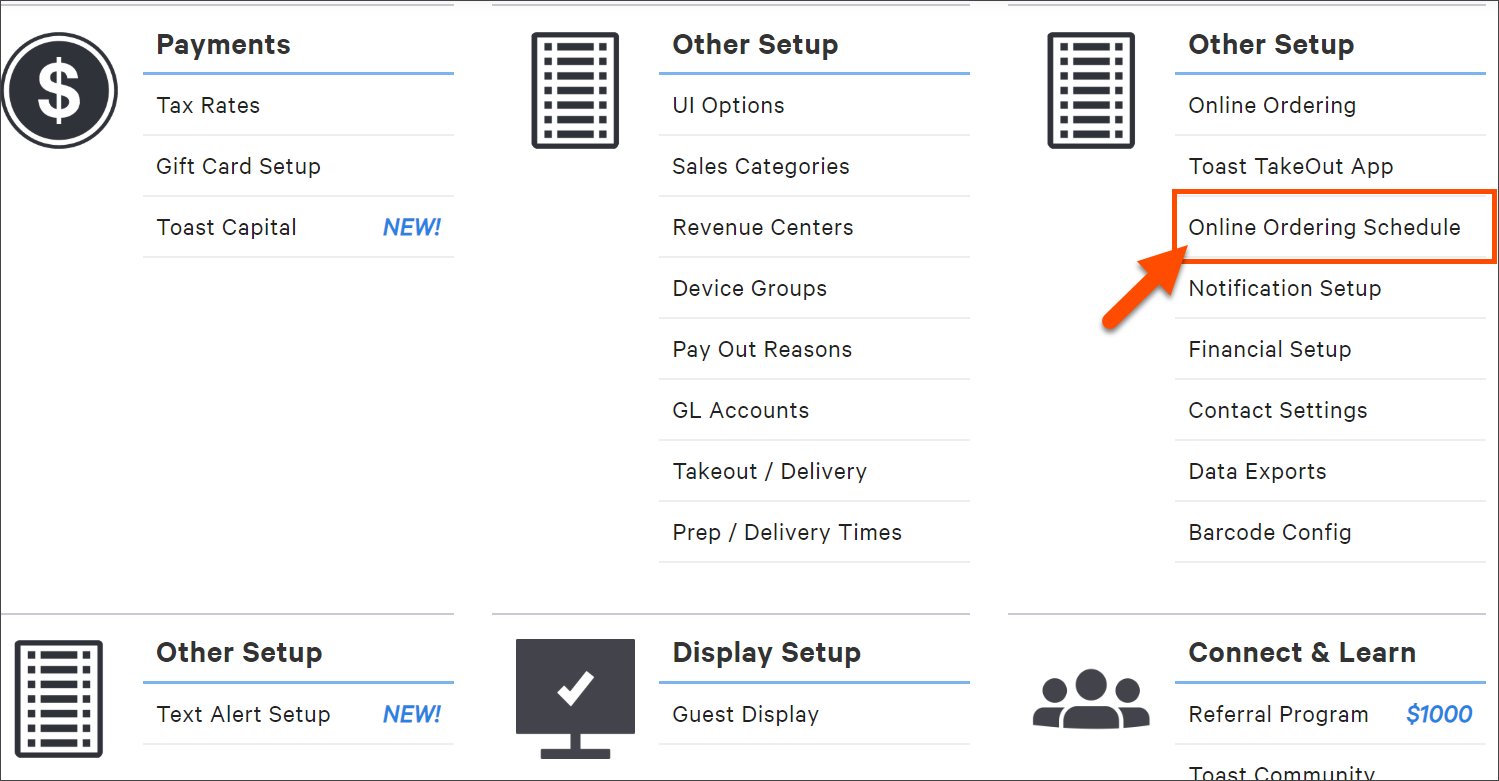Open Pay Out Reasons
Screen dimensions: 1499x781
click(x=762, y=349)
